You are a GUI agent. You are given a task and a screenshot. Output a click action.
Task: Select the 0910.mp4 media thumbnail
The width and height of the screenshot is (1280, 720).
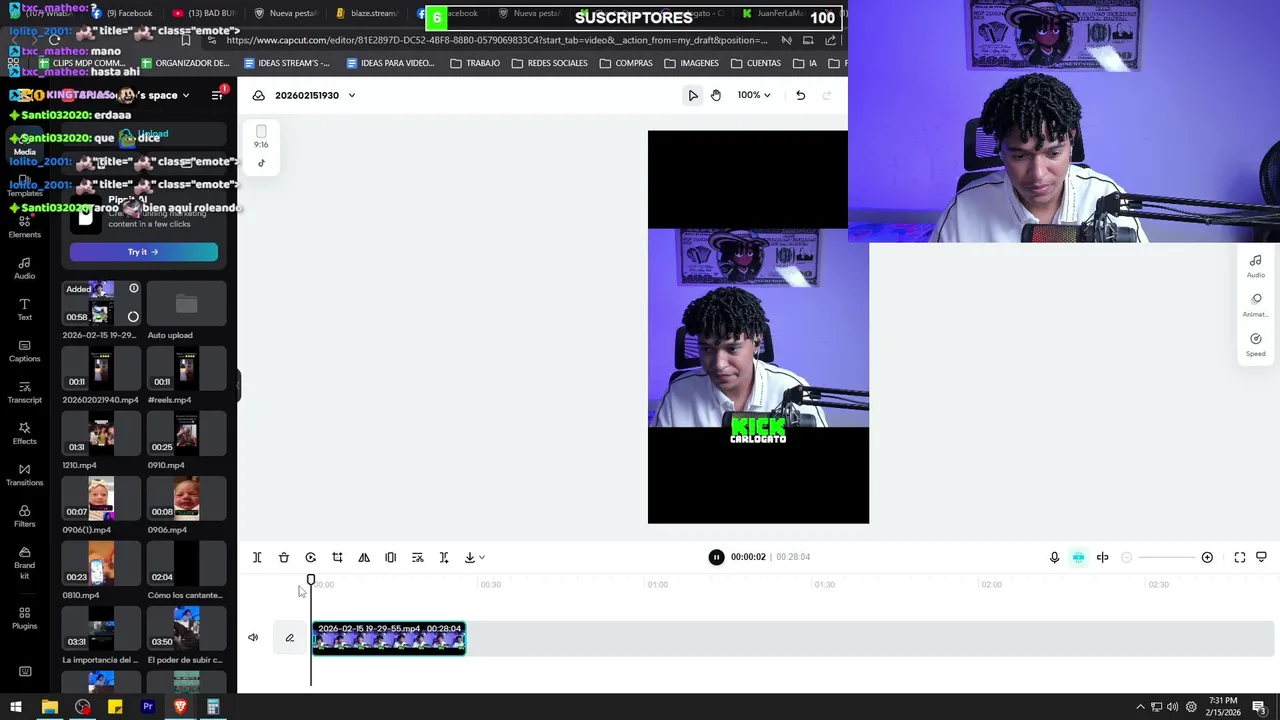click(x=186, y=433)
